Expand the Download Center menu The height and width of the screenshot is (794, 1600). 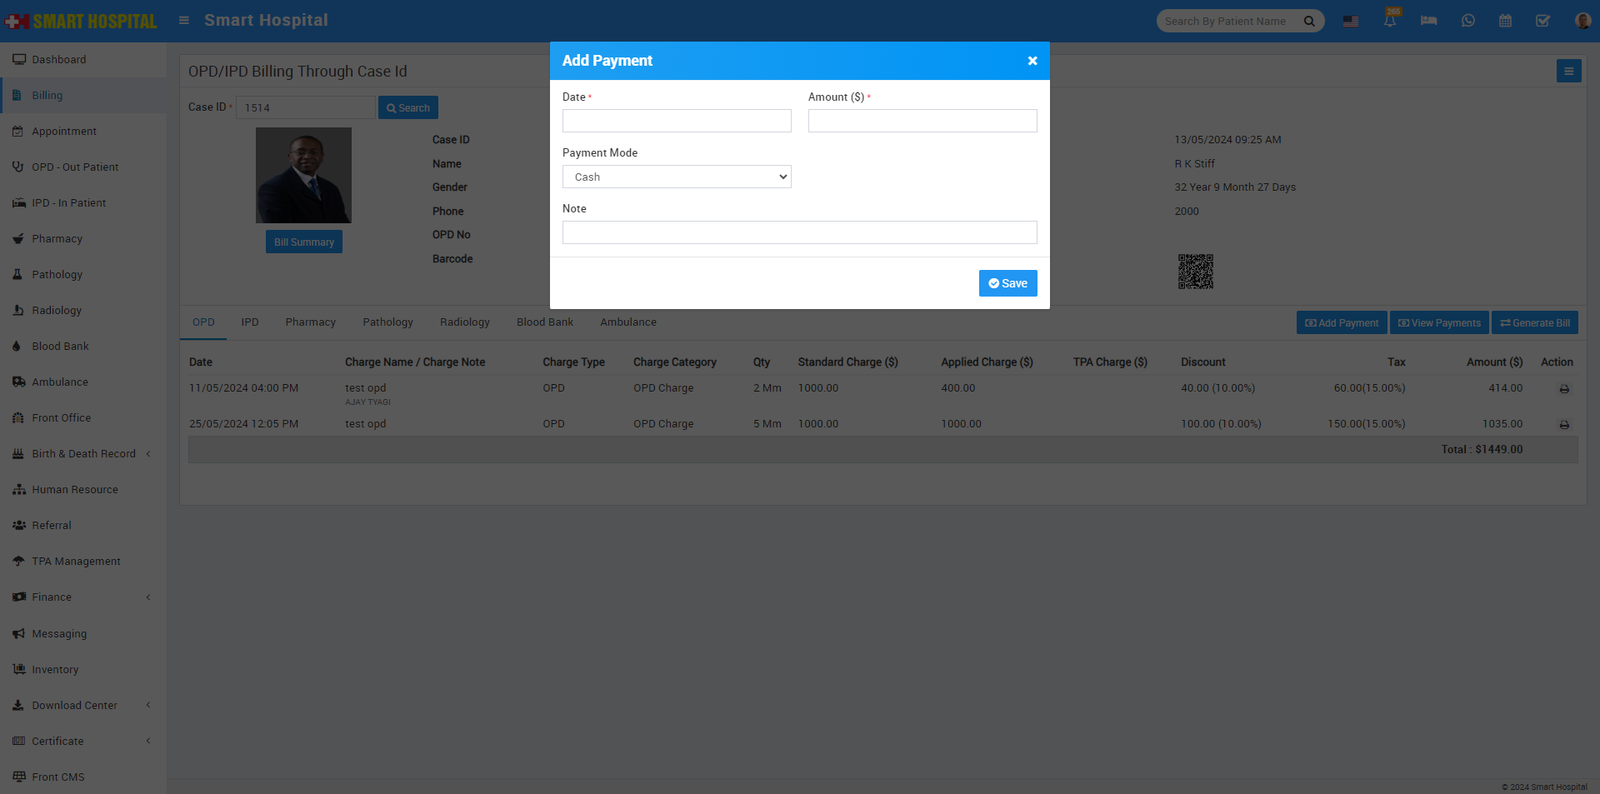[84, 705]
